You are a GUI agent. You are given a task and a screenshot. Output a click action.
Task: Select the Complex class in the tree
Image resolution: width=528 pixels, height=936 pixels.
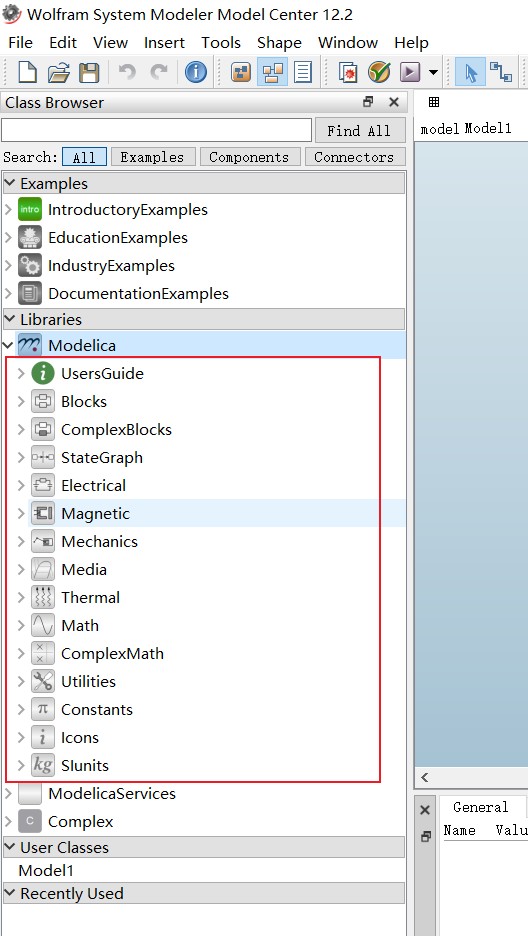tap(81, 821)
